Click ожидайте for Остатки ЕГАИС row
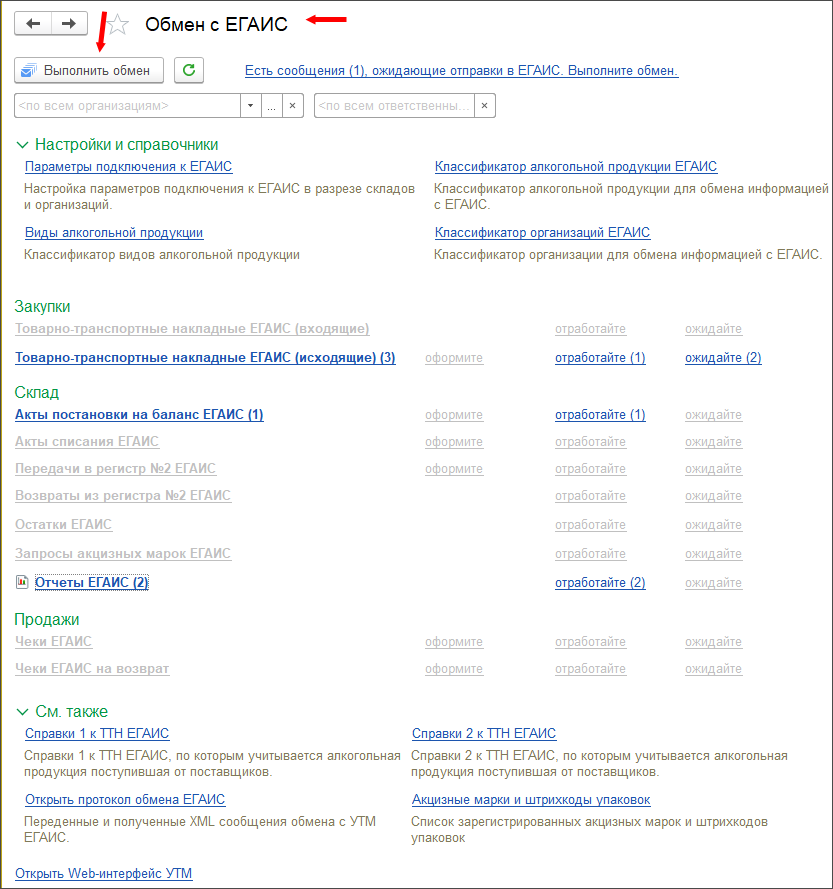This screenshot has height=889, width=833. [713, 525]
